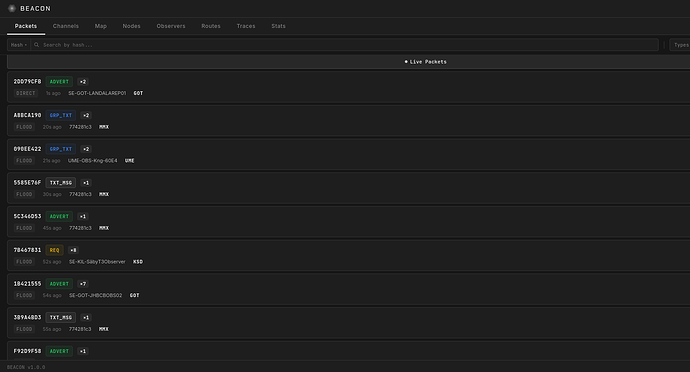Image resolution: width=690 pixels, height=372 pixels.
Task: Focus the Search by hash field
Action: tap(345, 45)
